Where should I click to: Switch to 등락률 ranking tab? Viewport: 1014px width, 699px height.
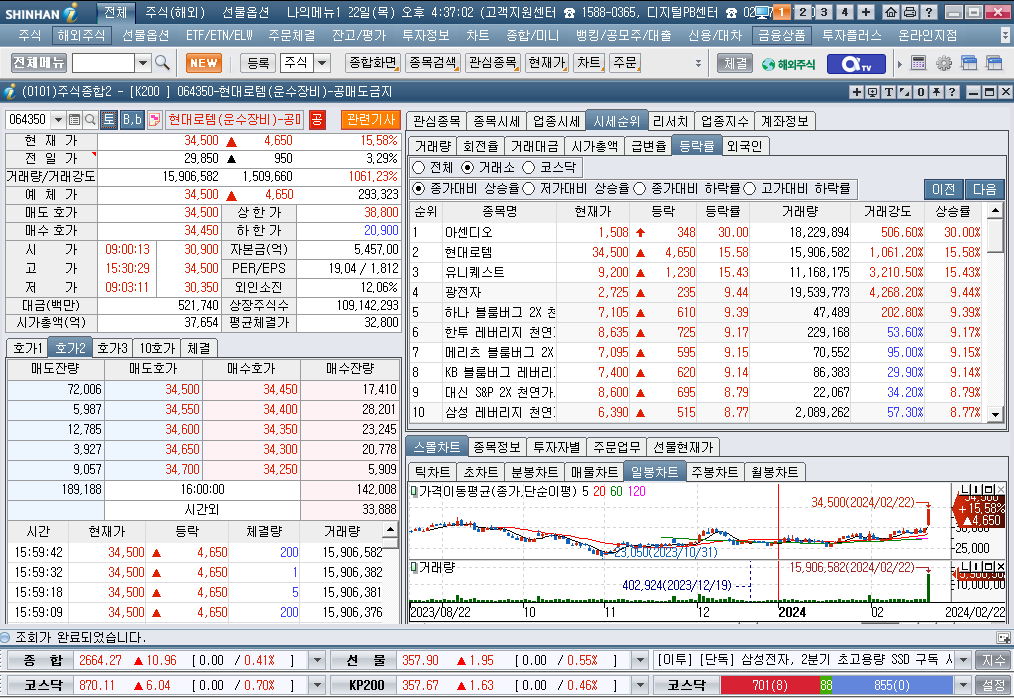click(696, 146)
